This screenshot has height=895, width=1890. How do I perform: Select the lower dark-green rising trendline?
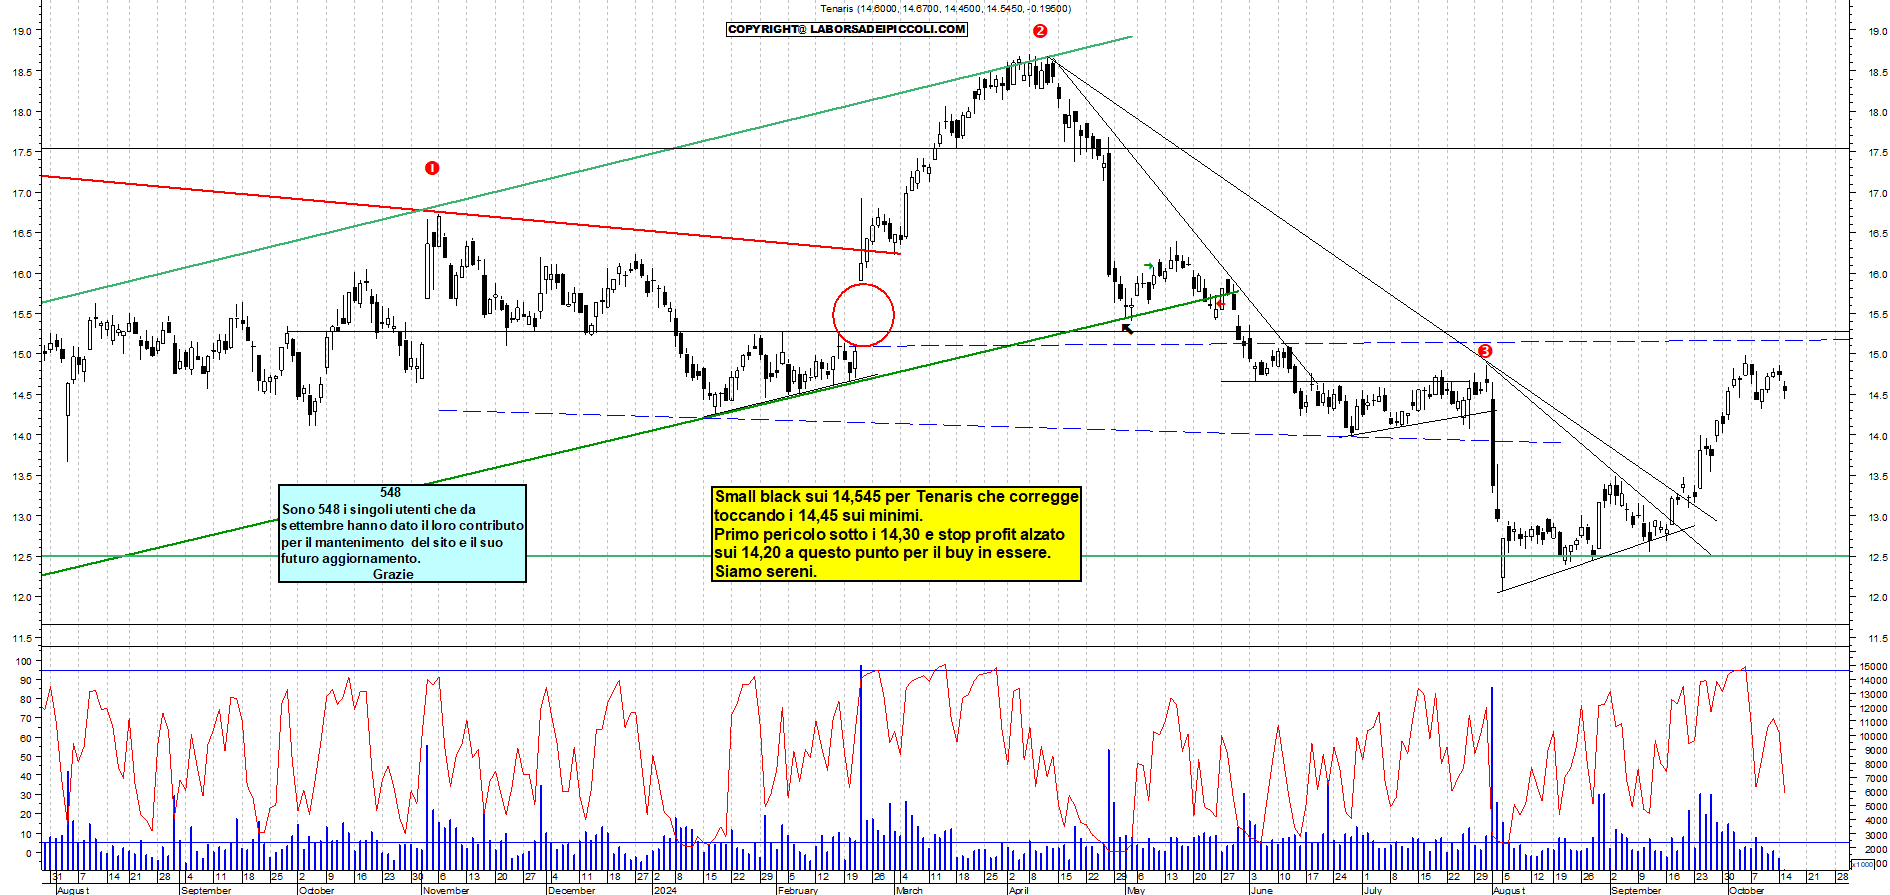[640, 432]
